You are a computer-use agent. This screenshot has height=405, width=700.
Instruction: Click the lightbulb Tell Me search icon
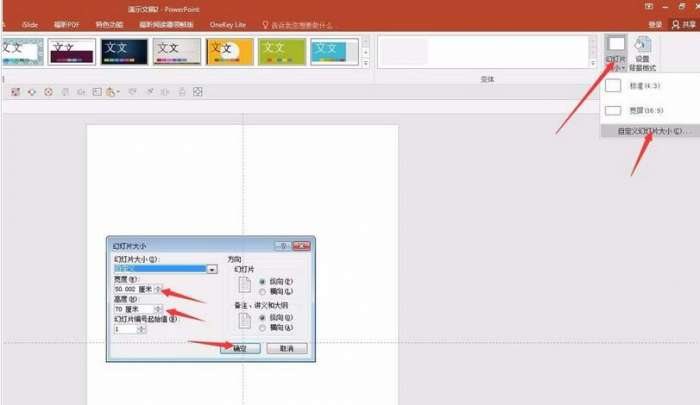tap(265, 25)
